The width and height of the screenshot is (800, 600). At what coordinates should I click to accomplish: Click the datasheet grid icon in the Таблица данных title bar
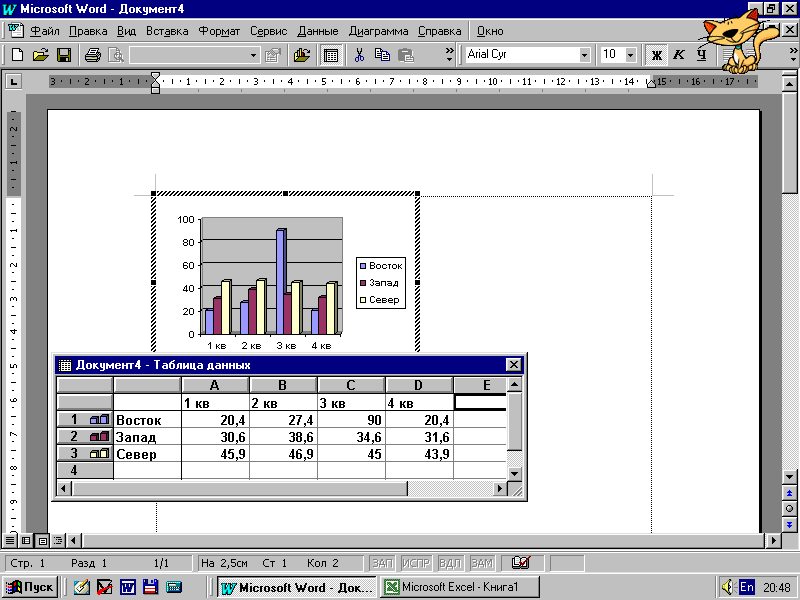click(65, 365)
